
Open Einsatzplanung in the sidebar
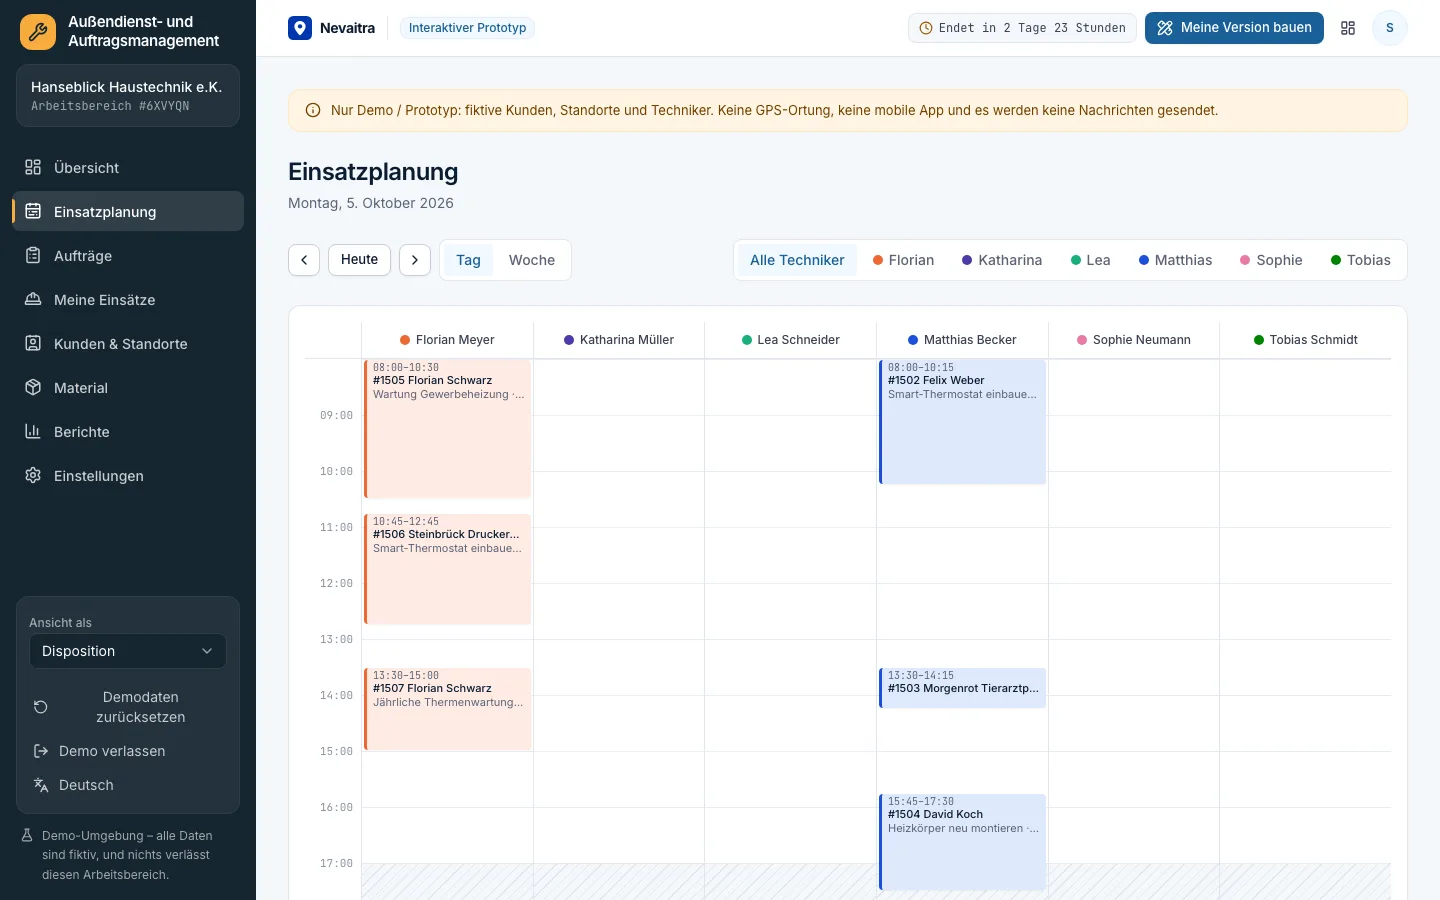(128, 211)
